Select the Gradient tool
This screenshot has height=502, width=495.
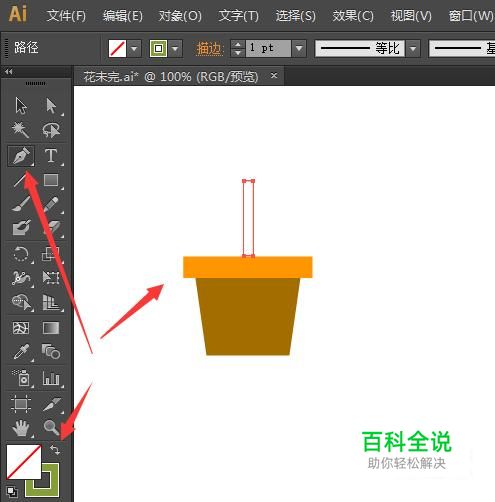[51, 328]
